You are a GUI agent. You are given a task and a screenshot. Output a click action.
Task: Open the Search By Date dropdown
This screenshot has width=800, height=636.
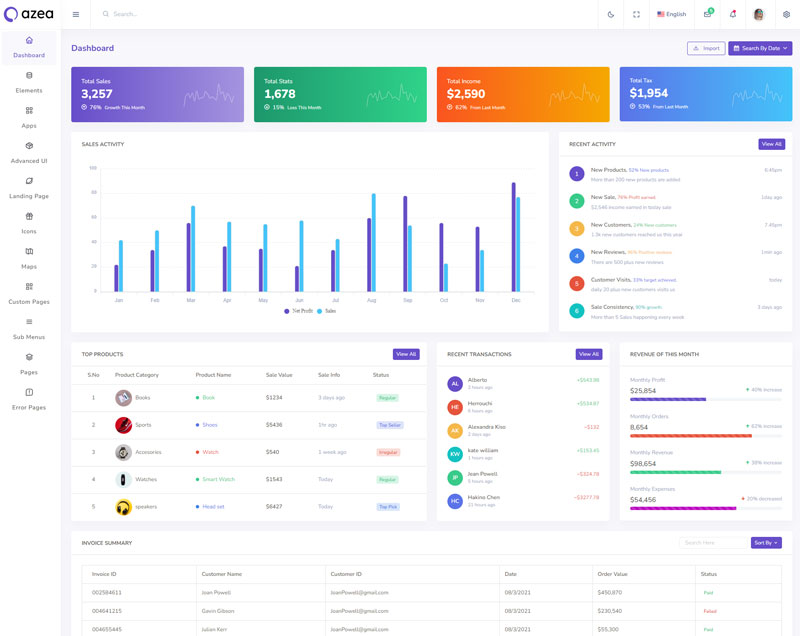pyautogui.click(x=760, y=48)
